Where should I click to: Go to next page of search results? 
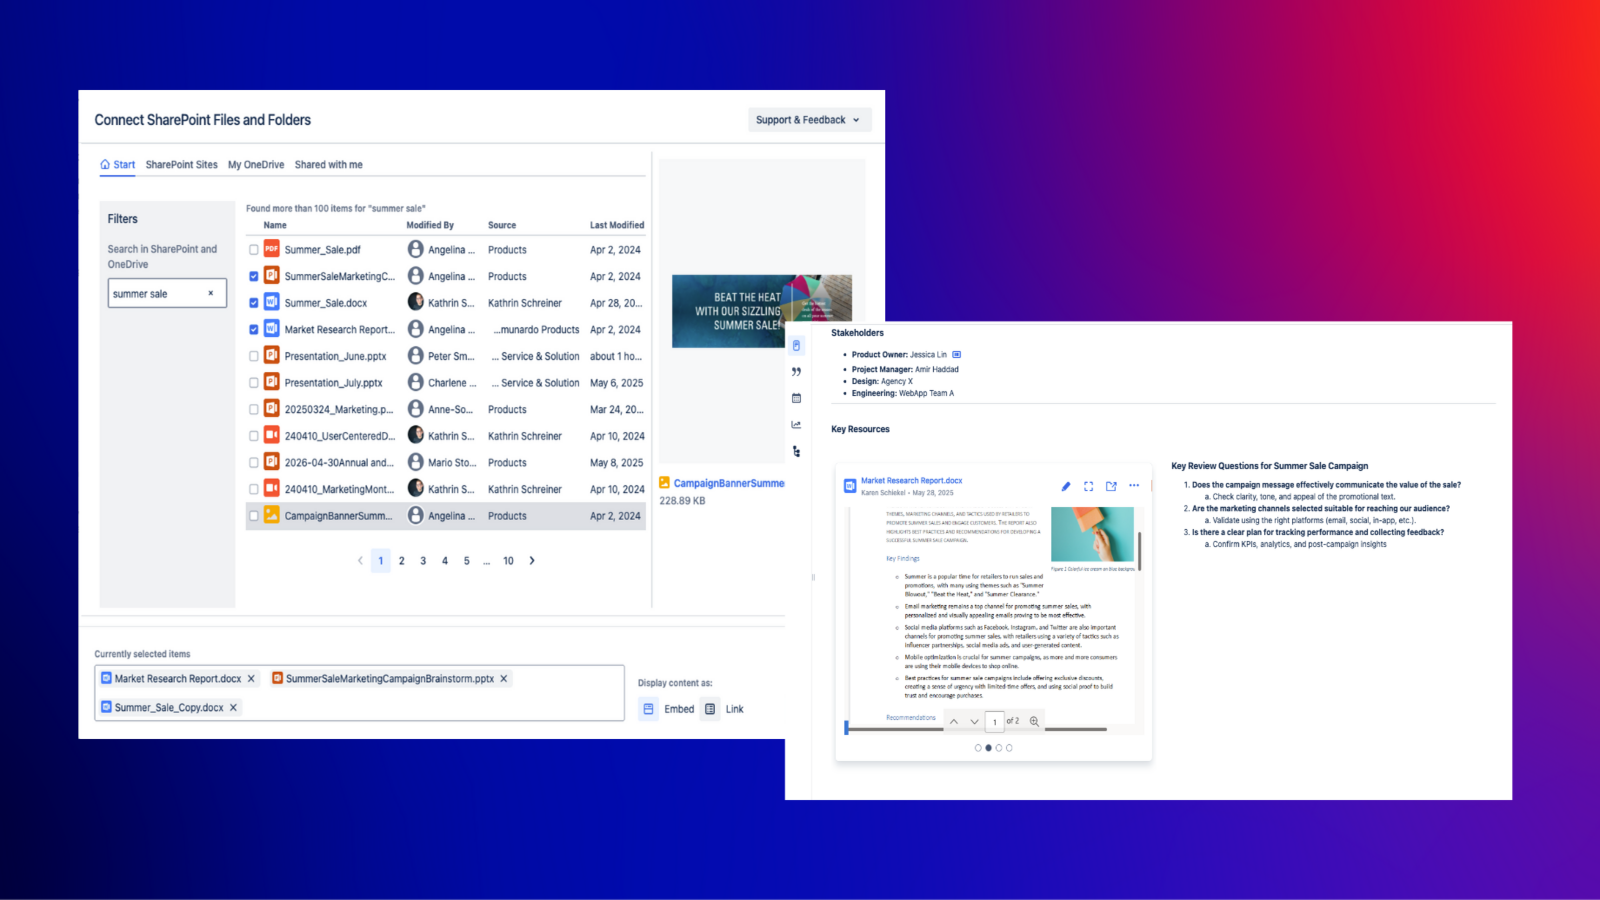532,561
